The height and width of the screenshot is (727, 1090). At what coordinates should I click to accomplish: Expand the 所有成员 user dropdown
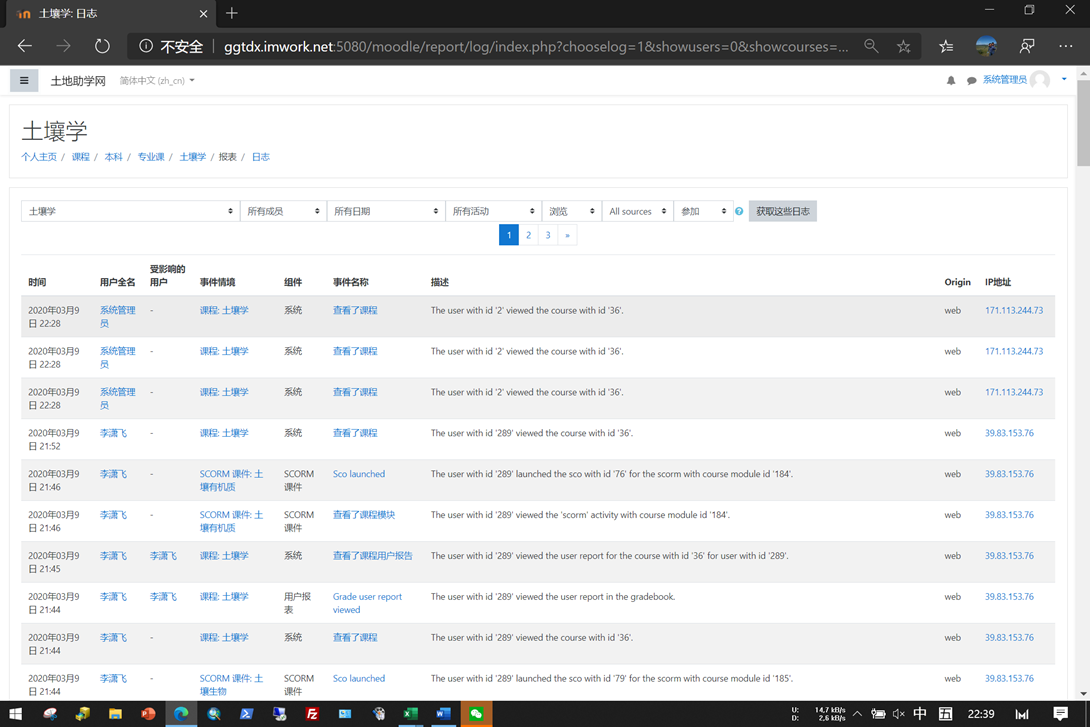click(x=283, y=212)
